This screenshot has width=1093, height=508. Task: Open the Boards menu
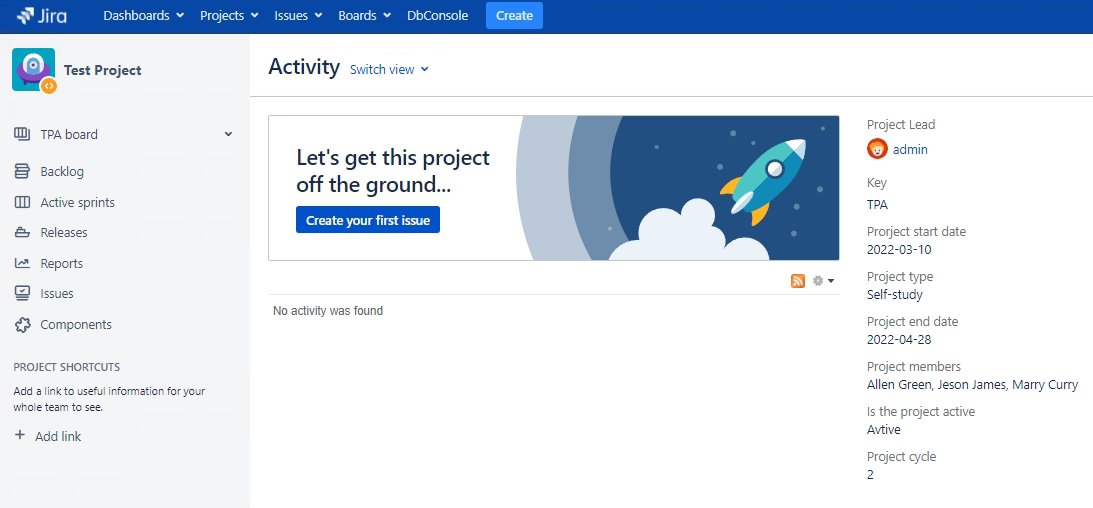[x=365, y=15]
